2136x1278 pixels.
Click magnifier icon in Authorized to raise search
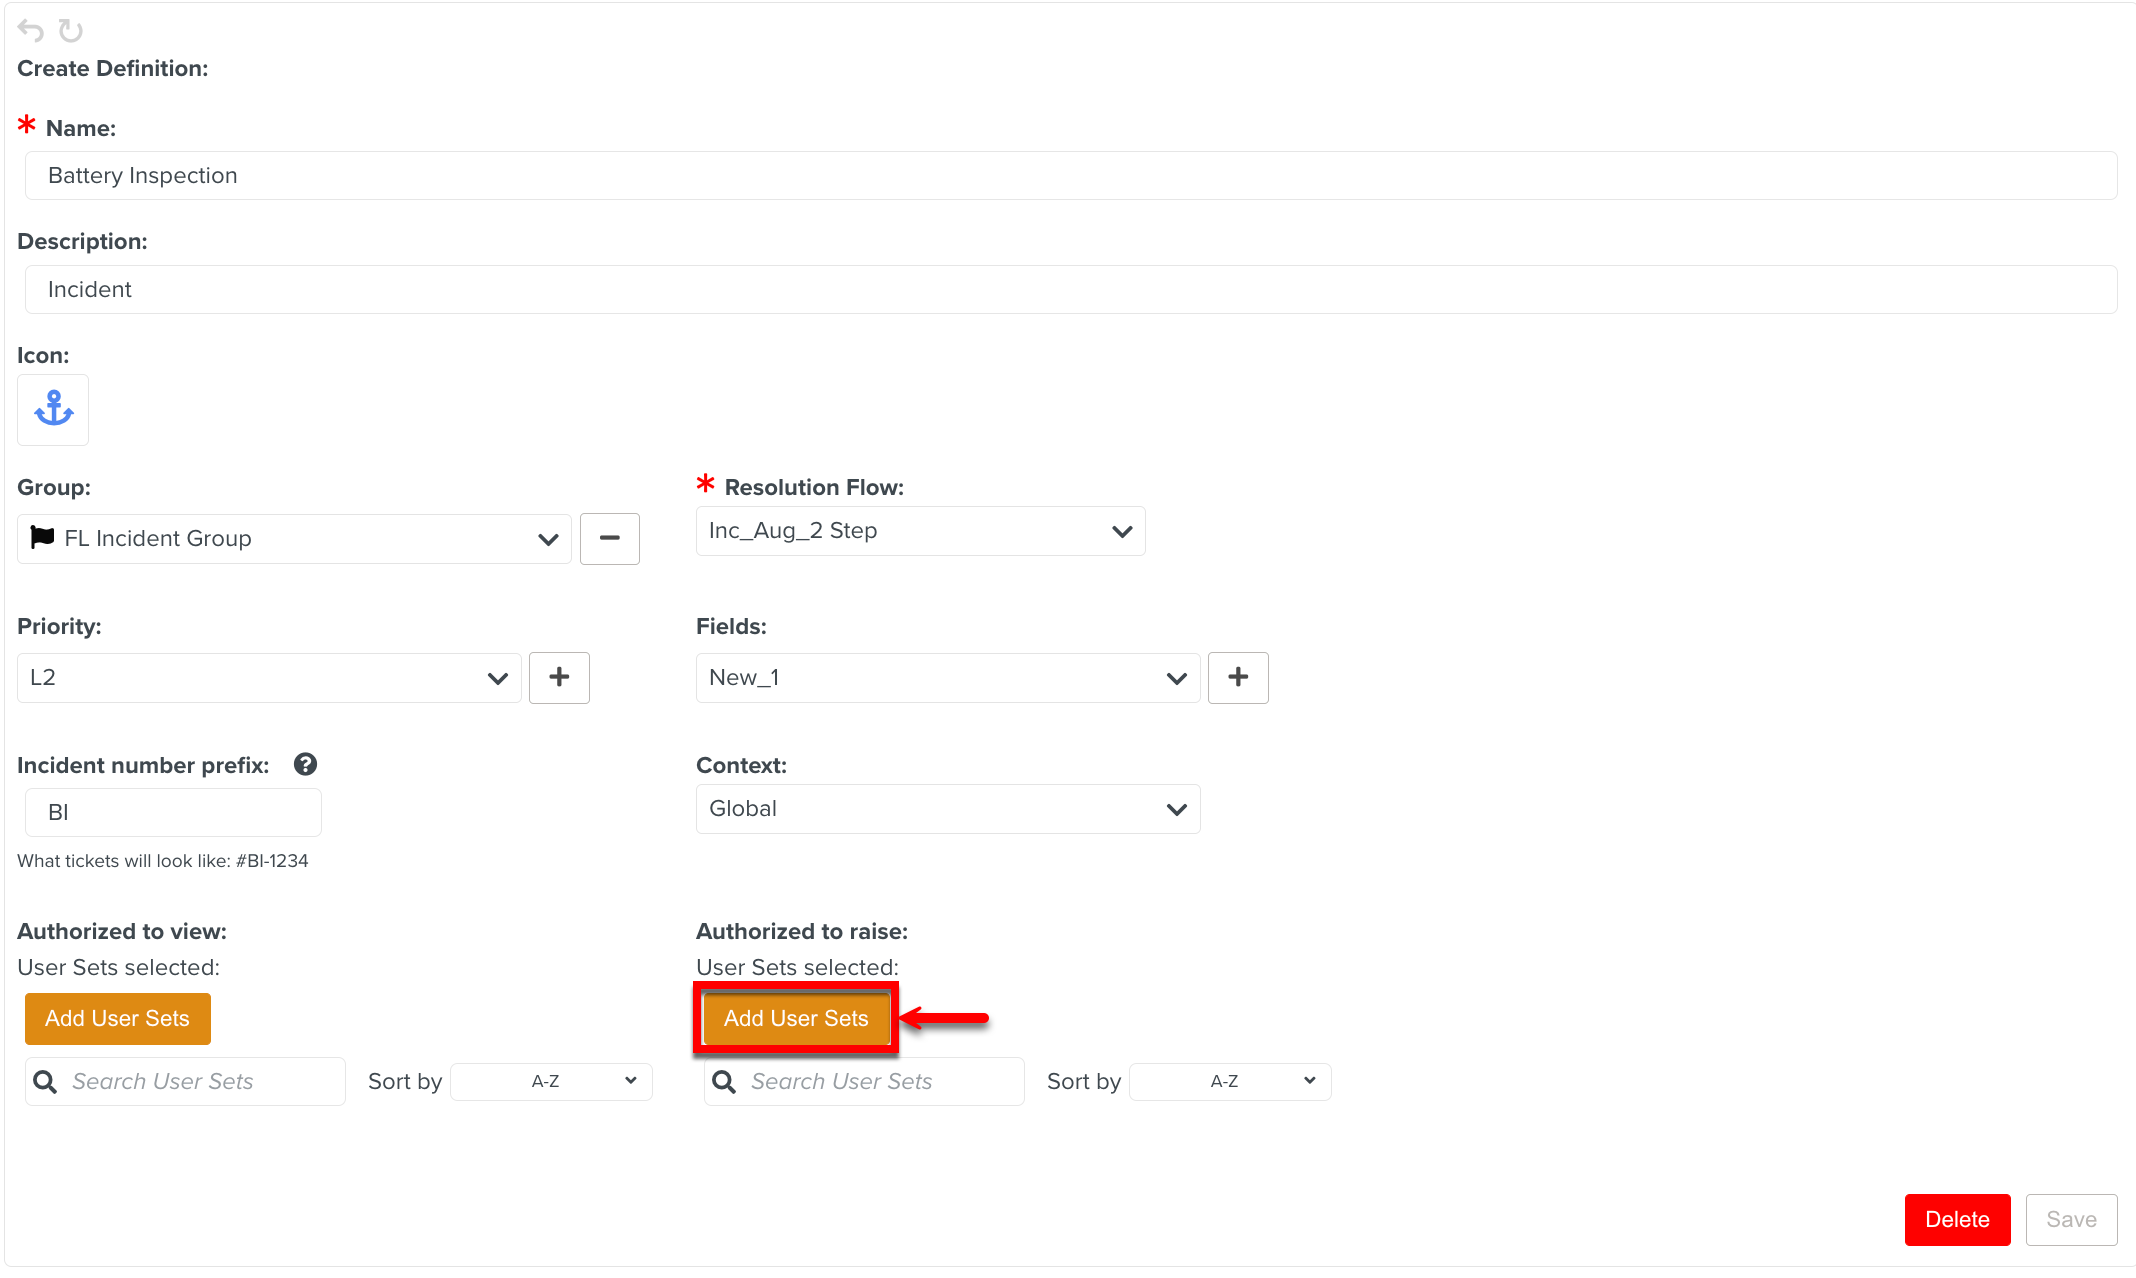coord(724,1081)
